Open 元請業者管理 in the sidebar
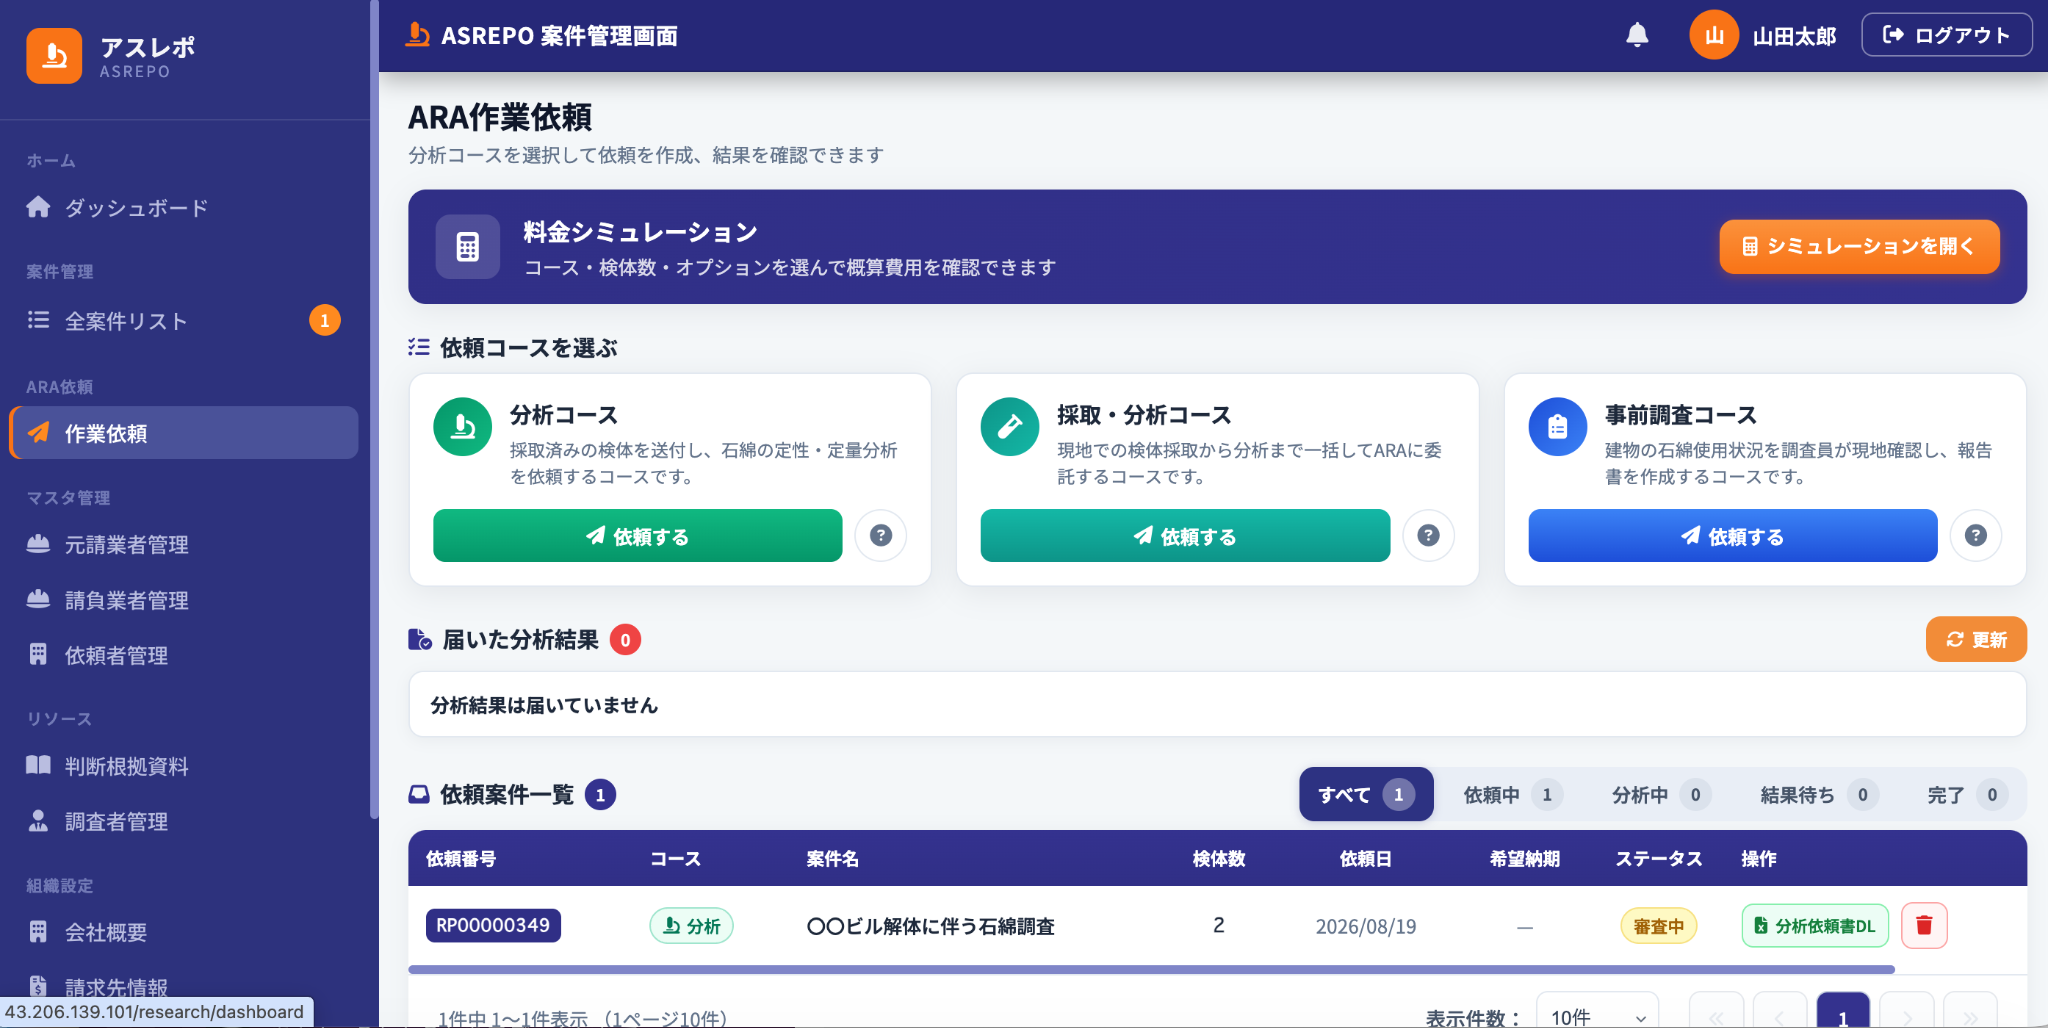 [184, 545]
